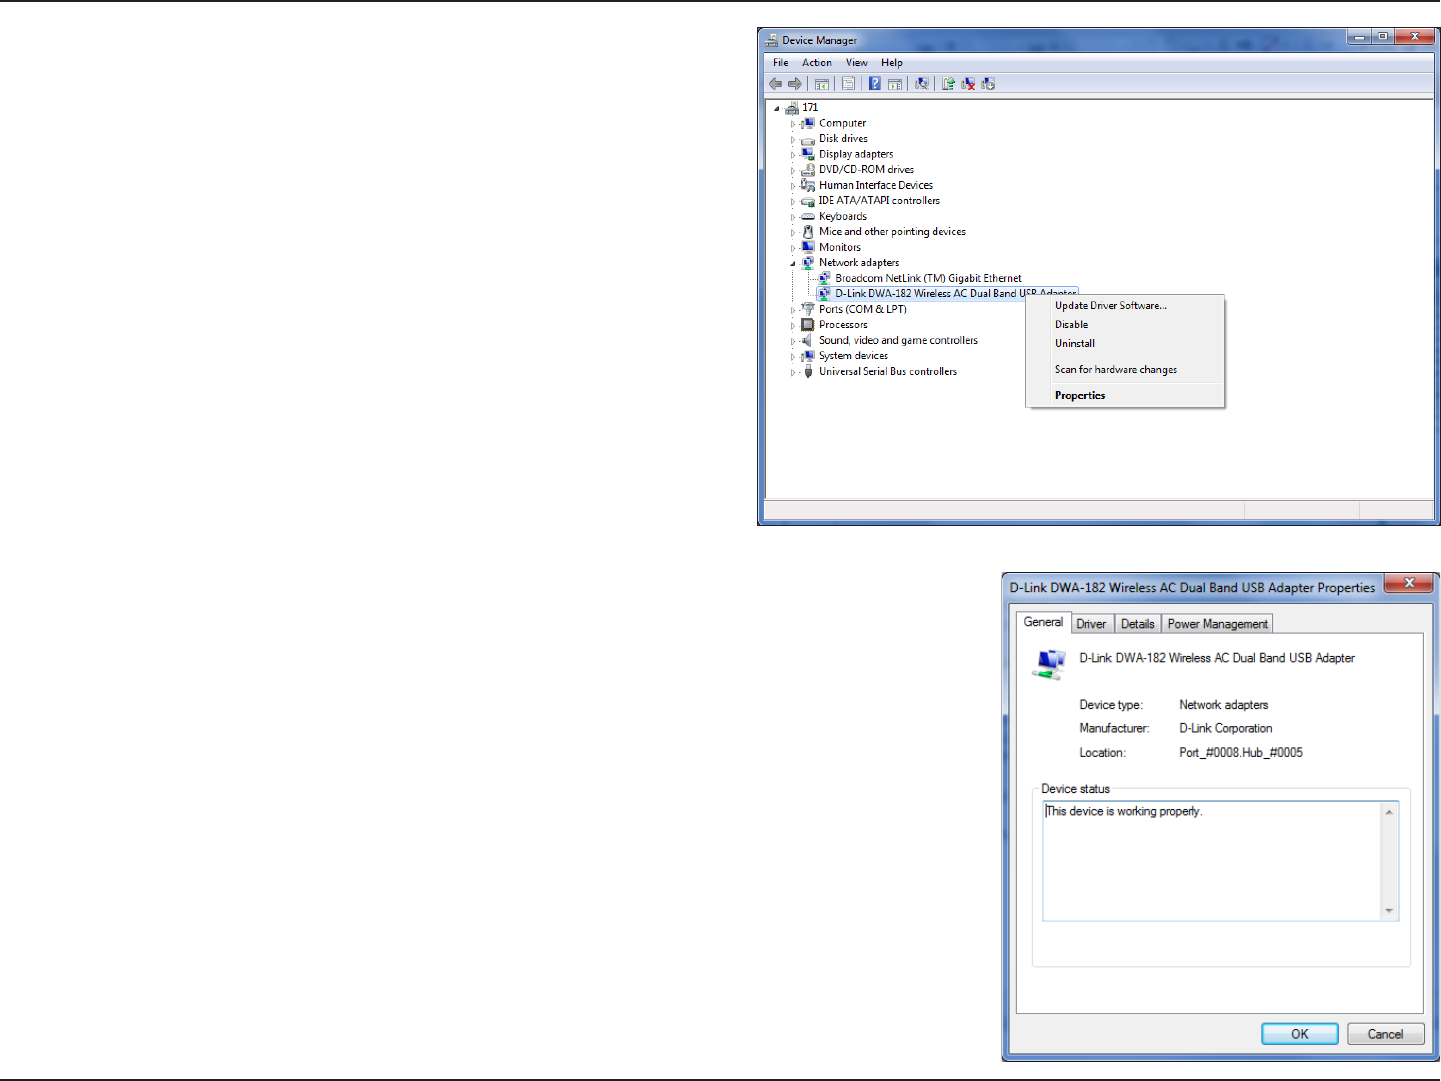
Task: Close the D-Link adapter Properties dialog
Action: click(1410, 583)
